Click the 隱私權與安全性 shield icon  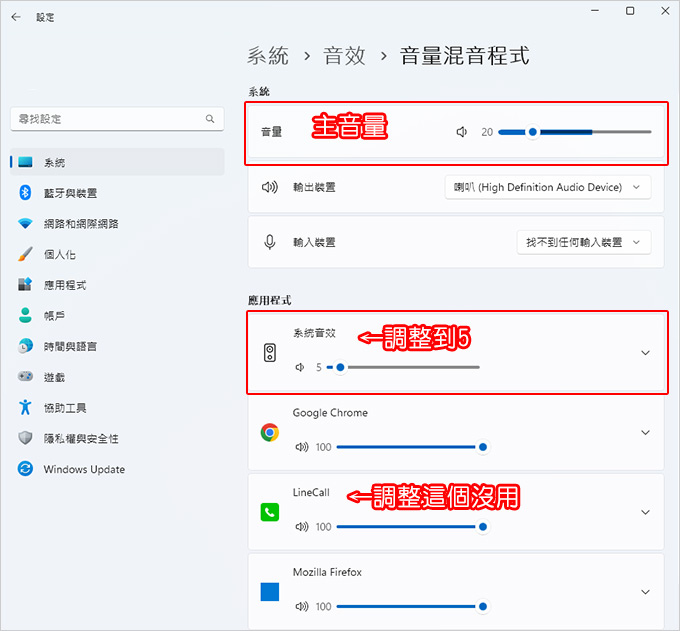tap(25, 438)
